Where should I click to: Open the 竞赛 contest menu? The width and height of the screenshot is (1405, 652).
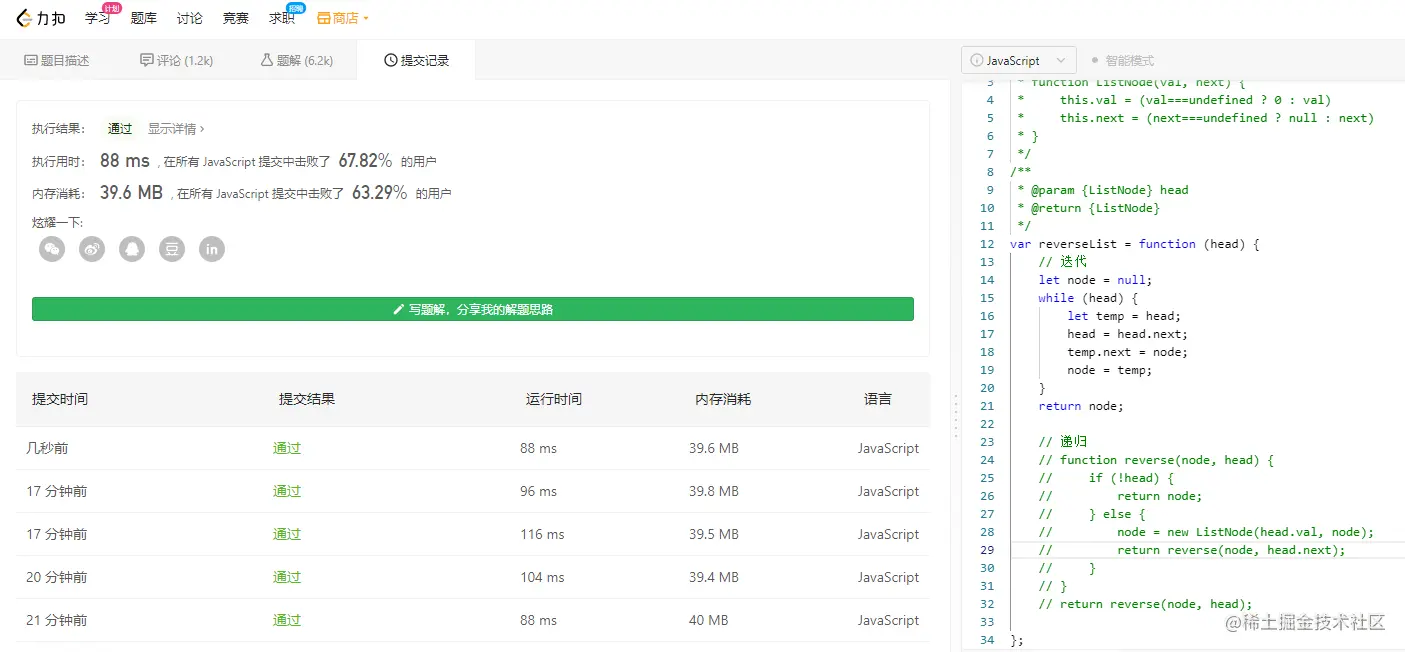(235, 18)
